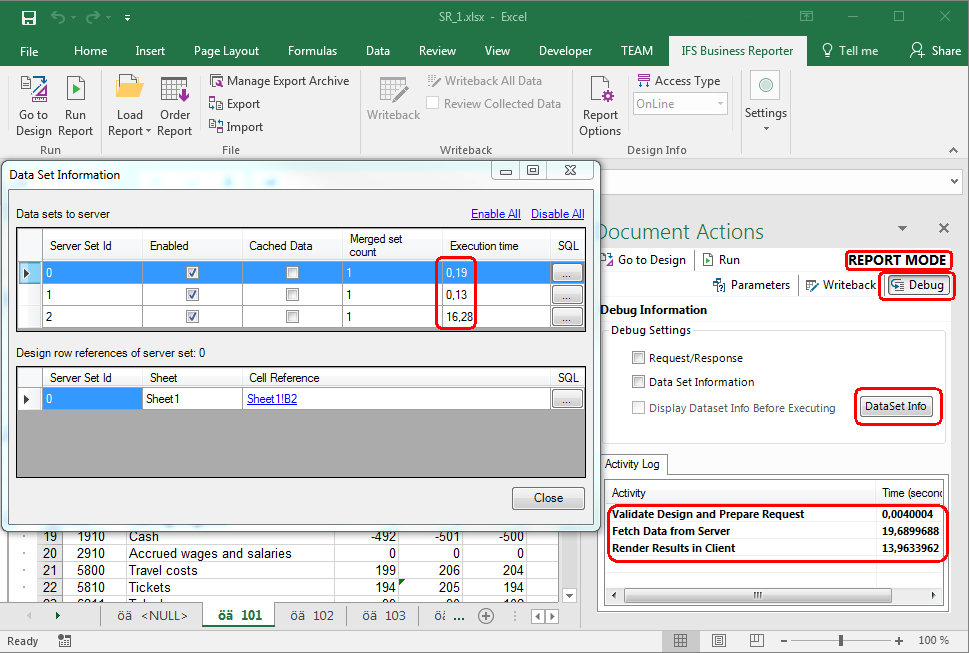Enable Request/Response debug checkbox
This screenshot has height=653, width=969.
point(638,358)
